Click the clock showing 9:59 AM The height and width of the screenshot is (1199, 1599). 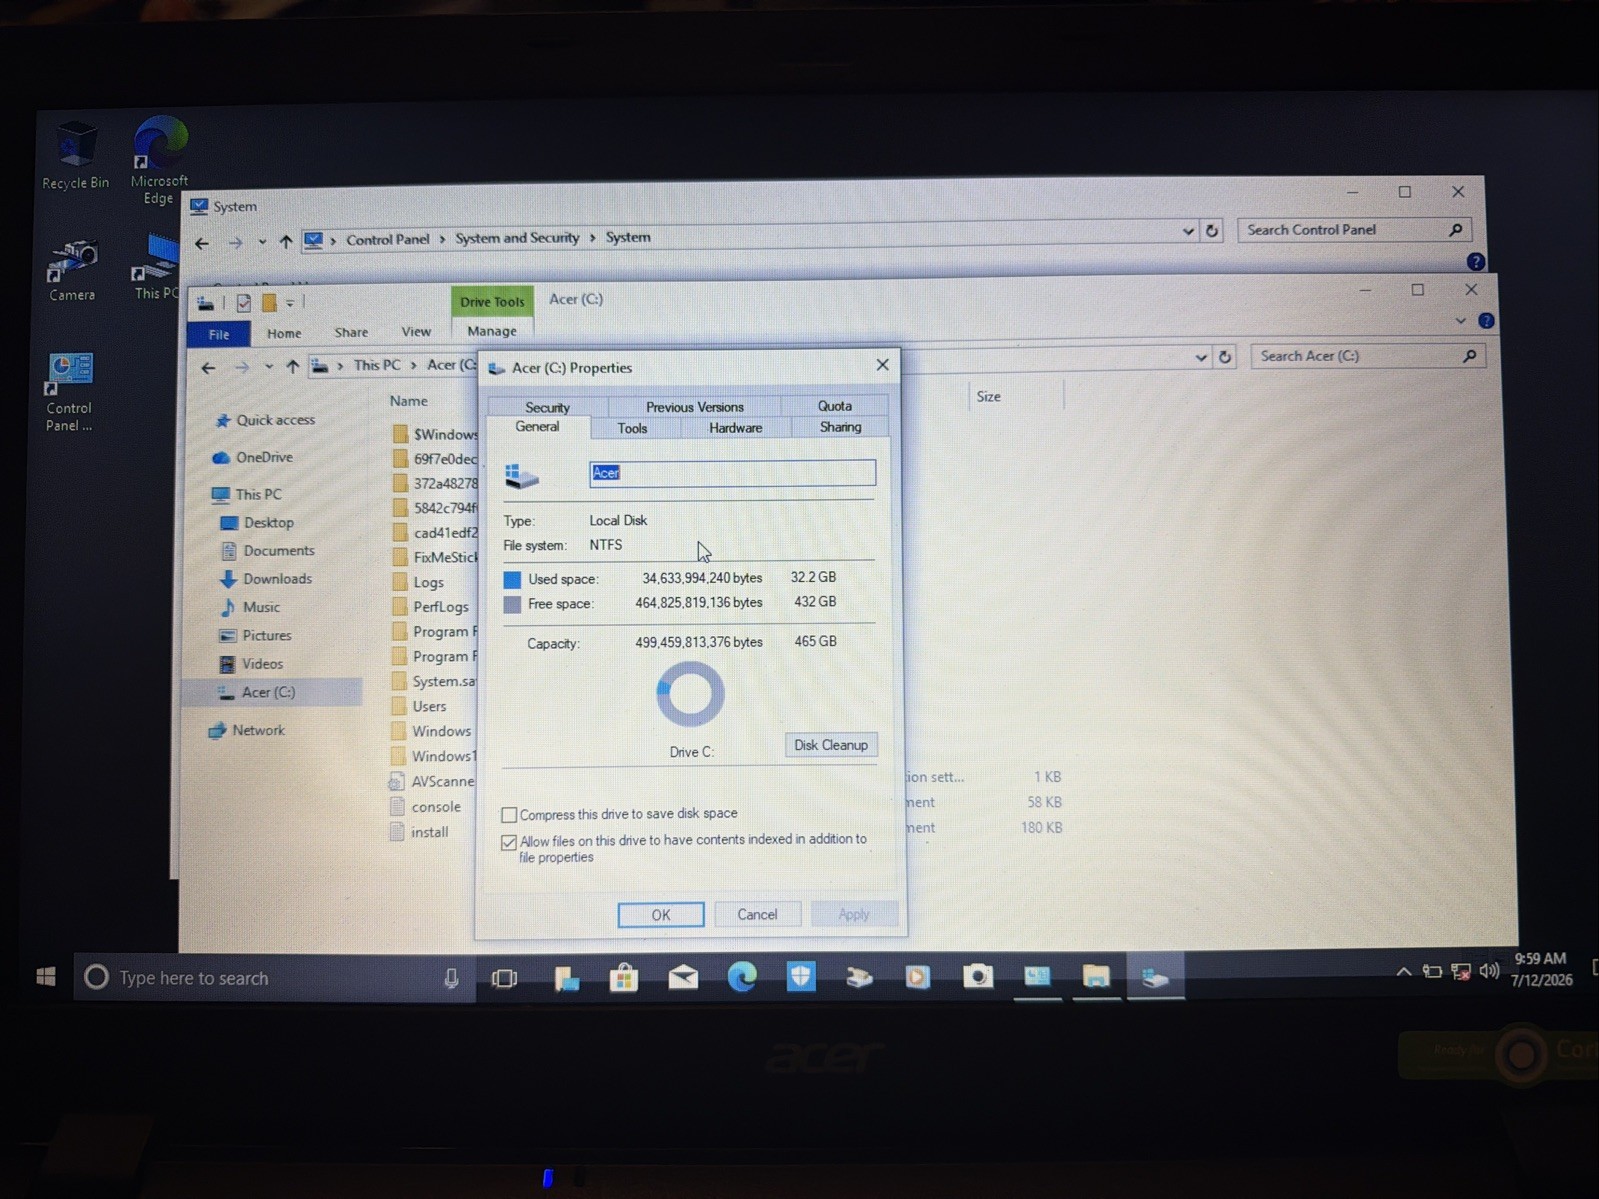point(1540,959)
